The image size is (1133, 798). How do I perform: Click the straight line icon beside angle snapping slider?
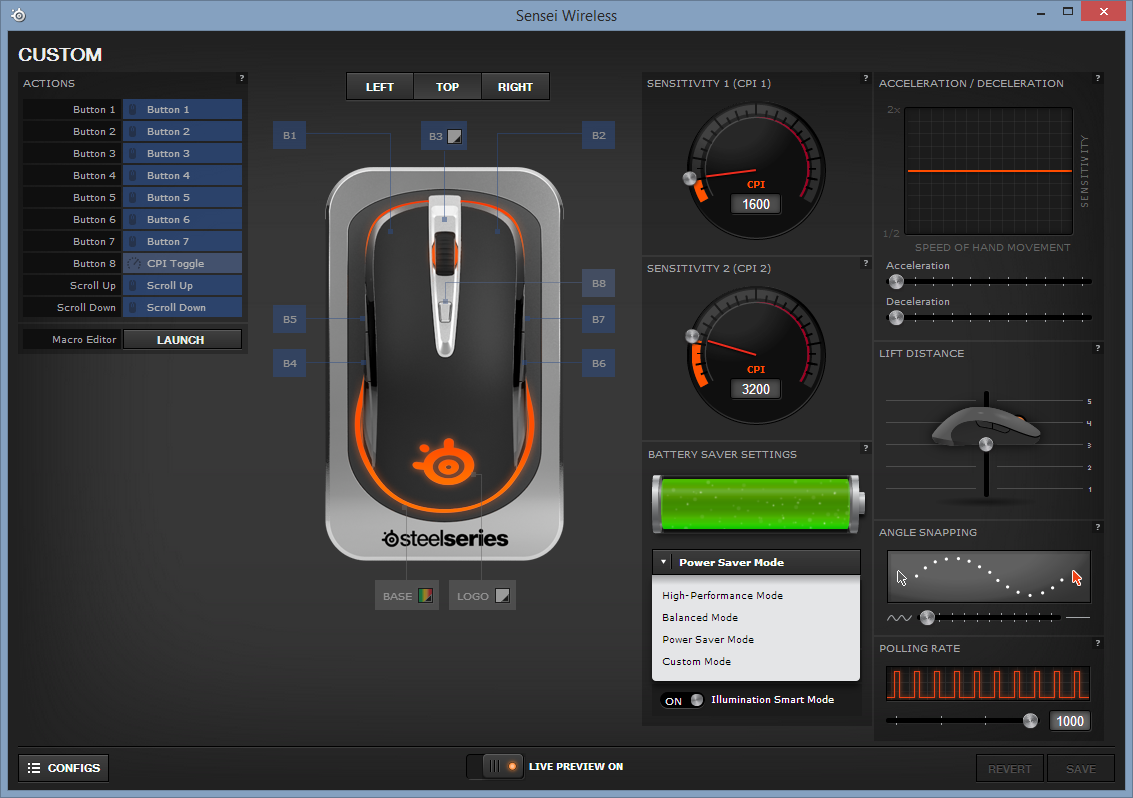click(x=1078, y=617)
